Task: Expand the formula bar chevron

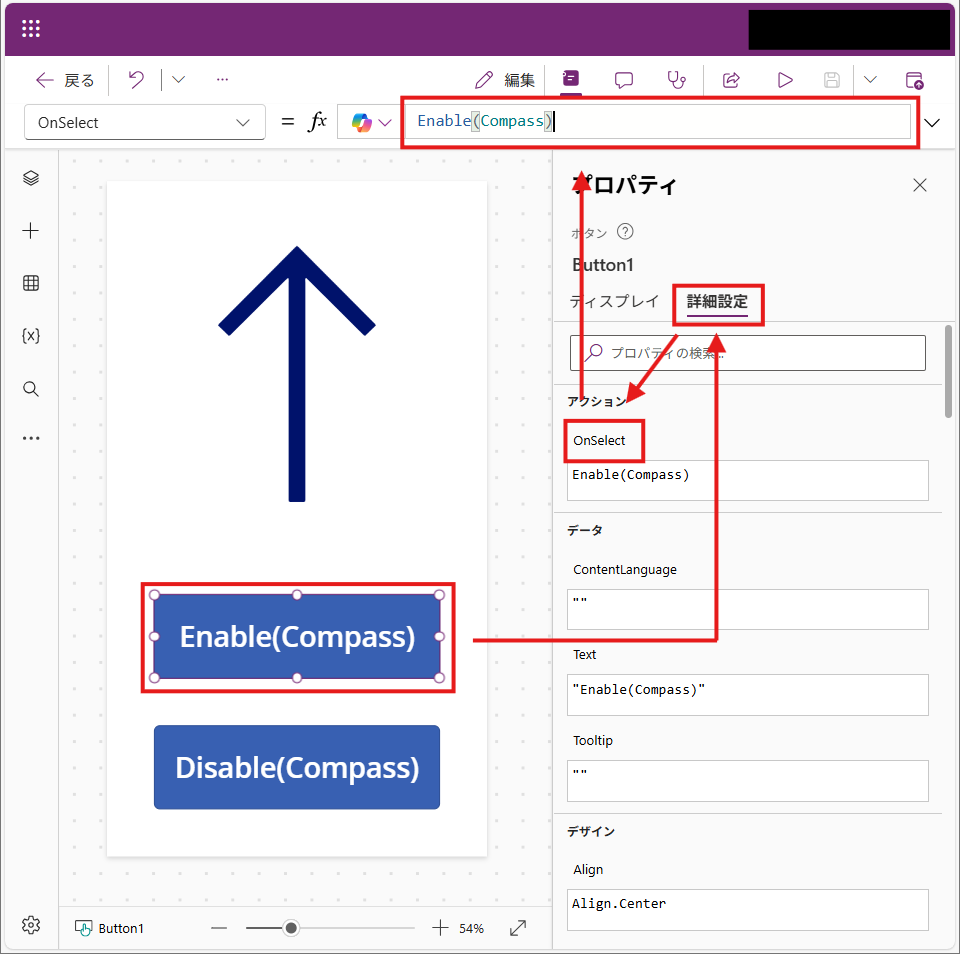Action: pyautogui.click(x=934, y=123)
